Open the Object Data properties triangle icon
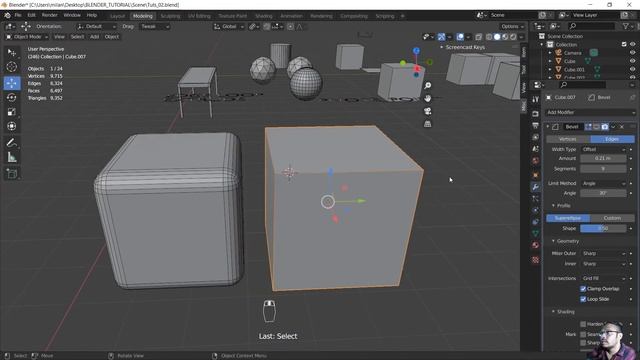 tap(536, 233)
